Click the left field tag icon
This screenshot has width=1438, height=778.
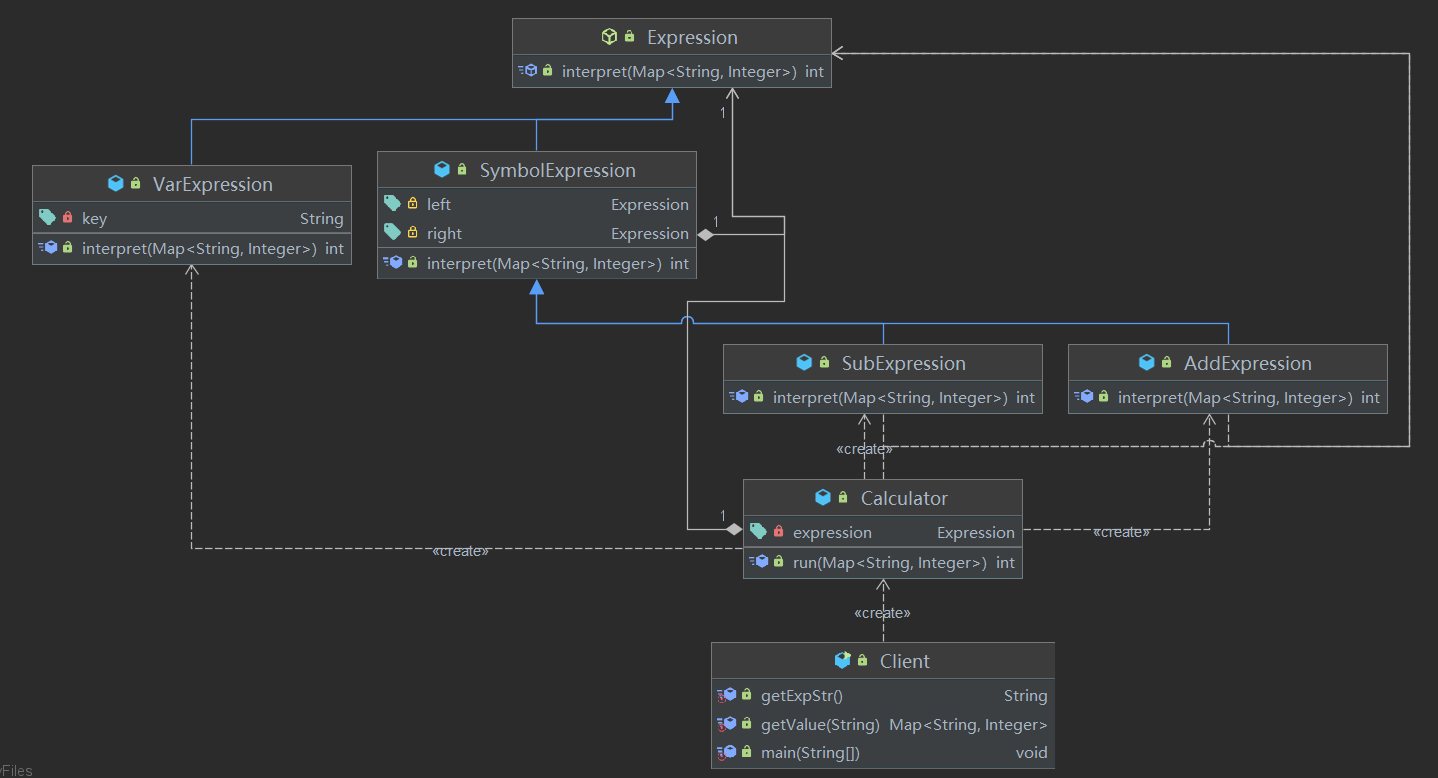392,203
